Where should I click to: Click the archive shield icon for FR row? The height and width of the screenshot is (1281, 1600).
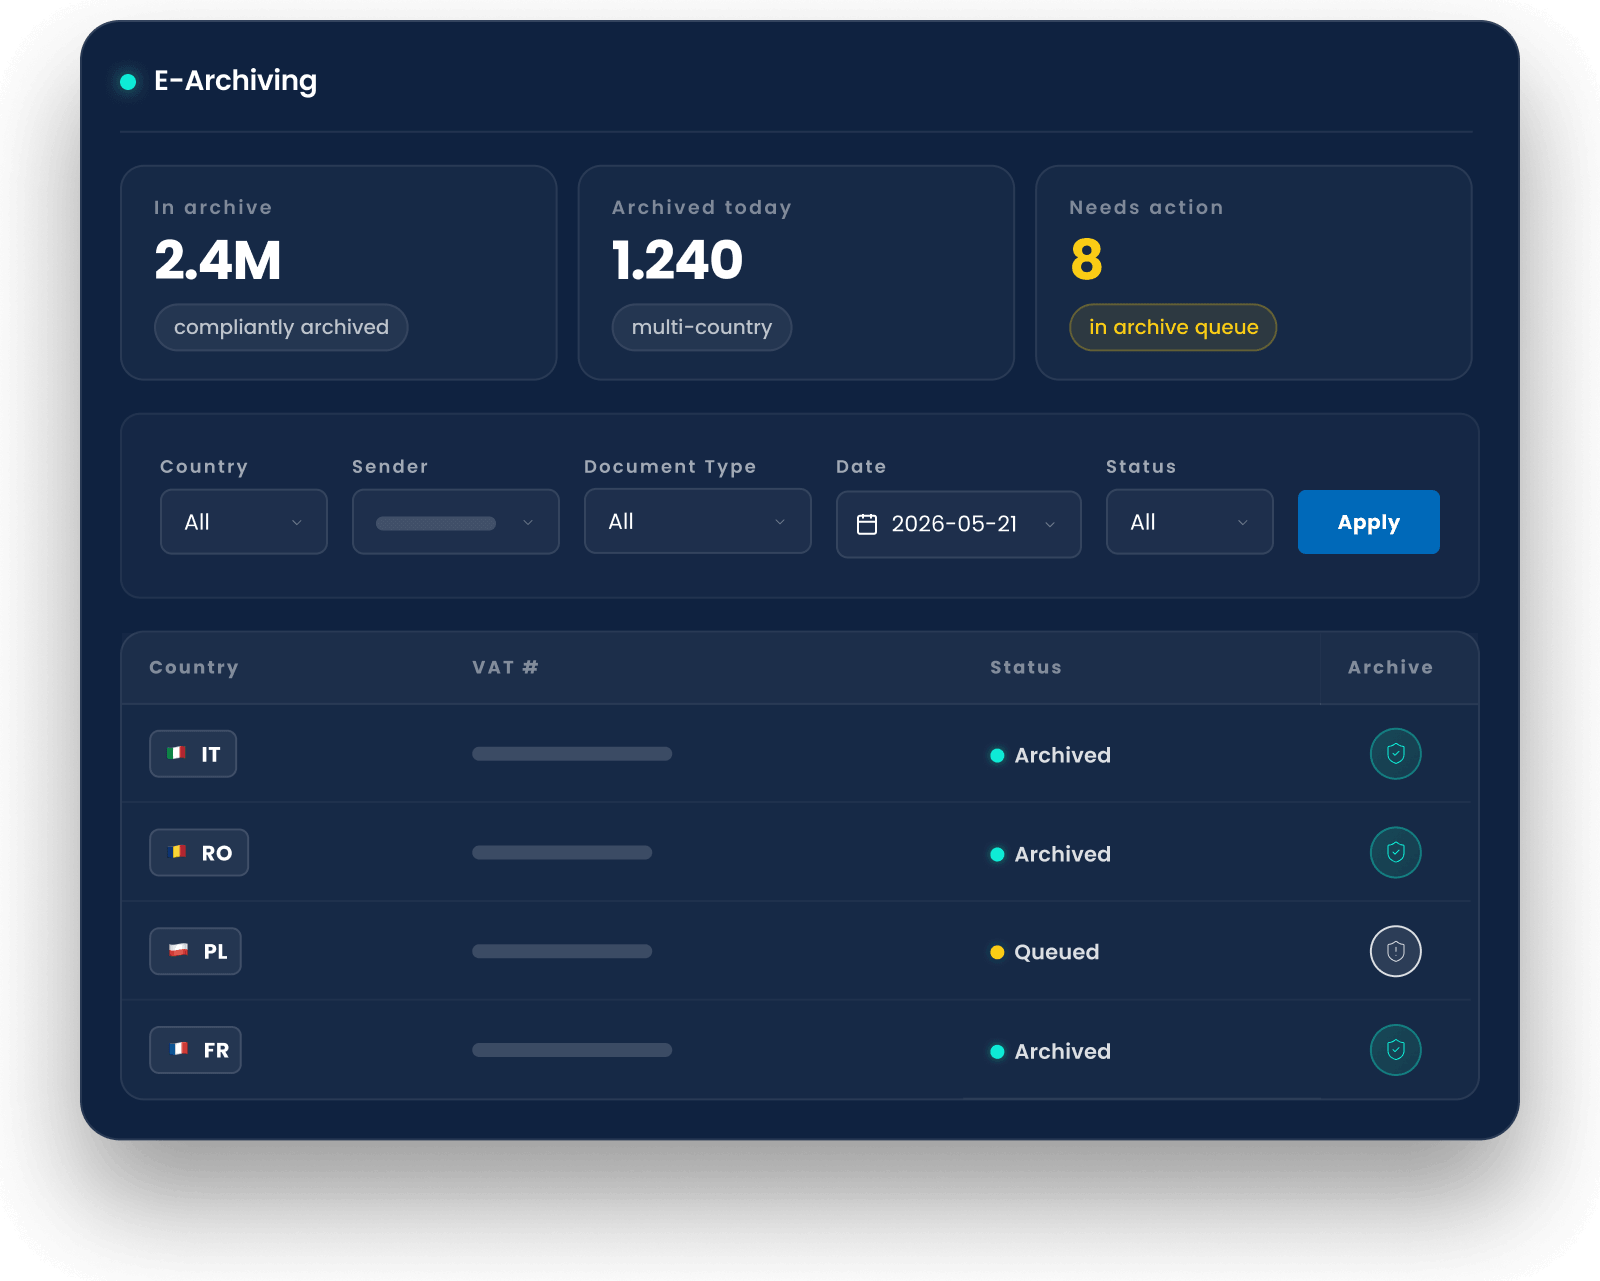[1395, 1050]
